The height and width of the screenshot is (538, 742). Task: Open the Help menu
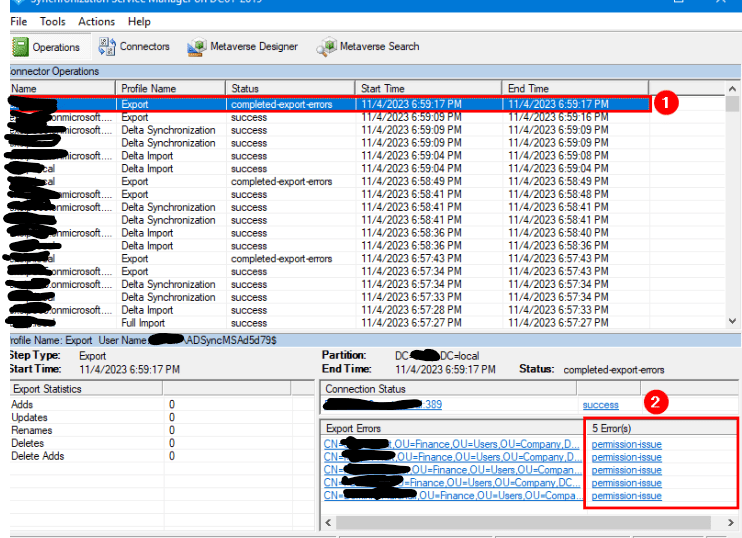click(139, 21)
